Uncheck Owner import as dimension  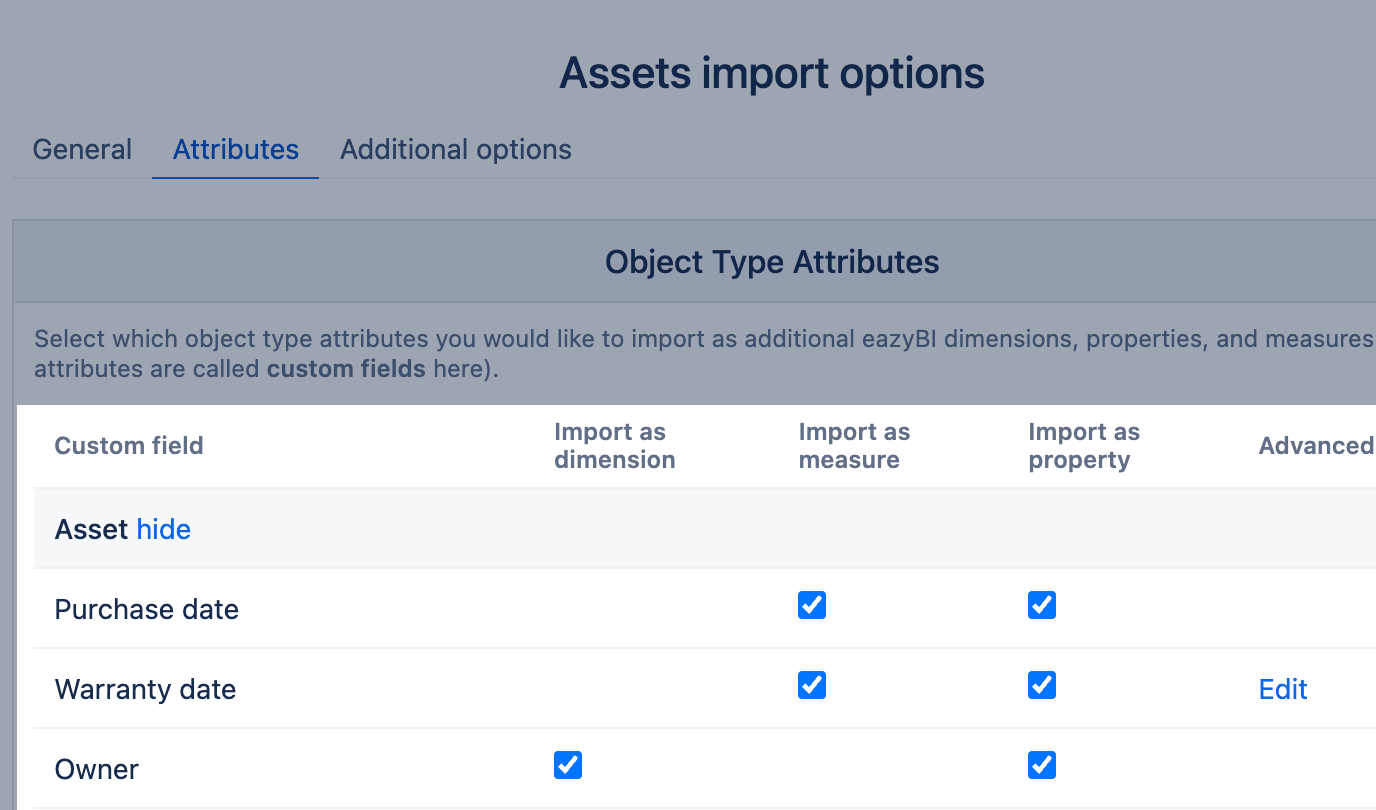(x=568, y=766)
